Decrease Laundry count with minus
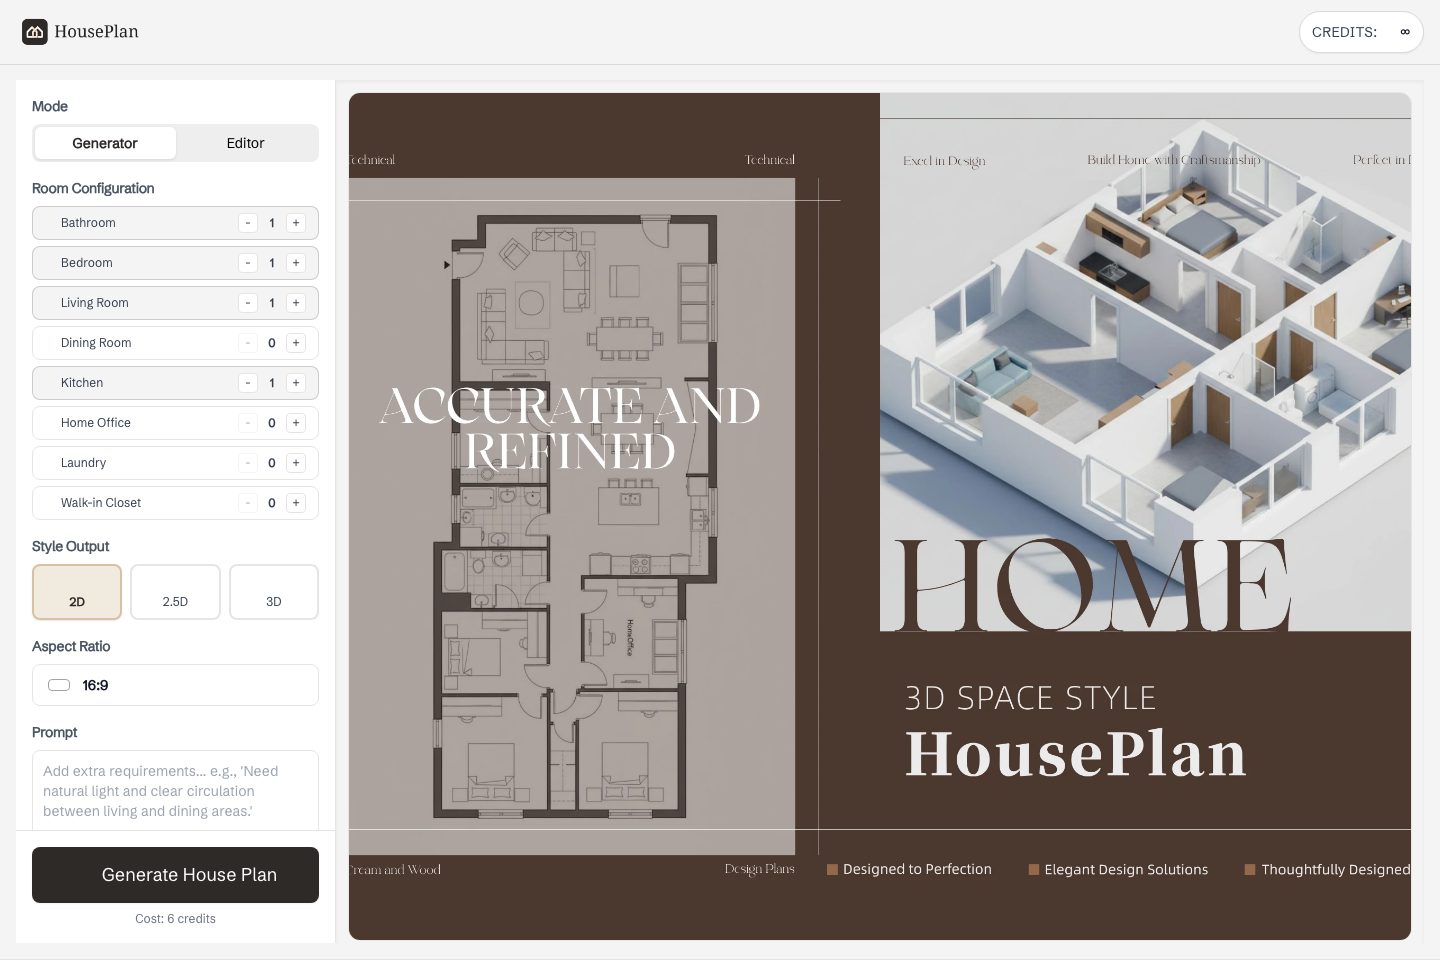The width and height of the screenshot is (1440, 960). tap(248, 463)
